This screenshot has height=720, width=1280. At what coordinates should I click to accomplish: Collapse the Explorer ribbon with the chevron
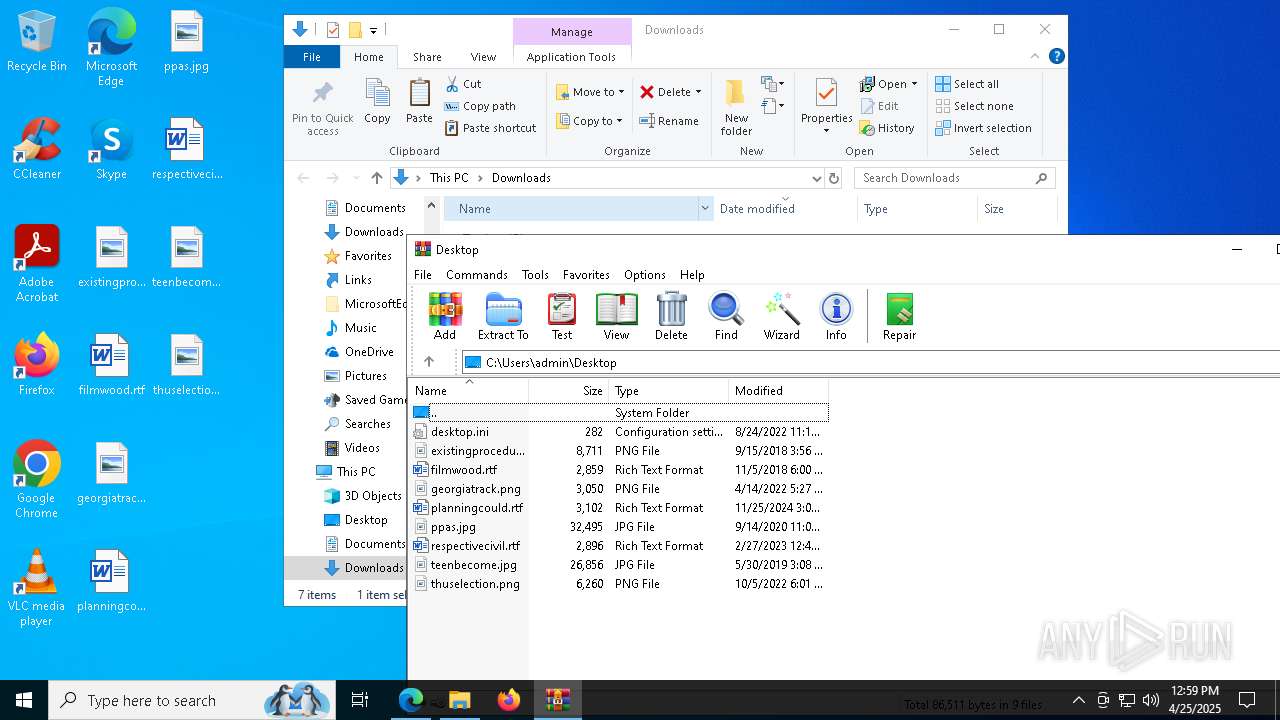tap(1035, 56)
